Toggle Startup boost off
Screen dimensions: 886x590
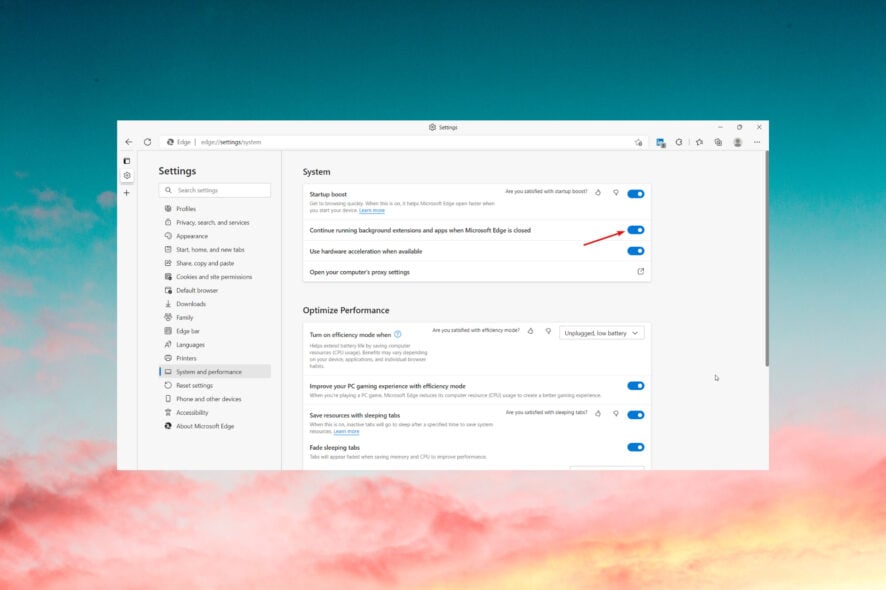click(x=637, y=193)
